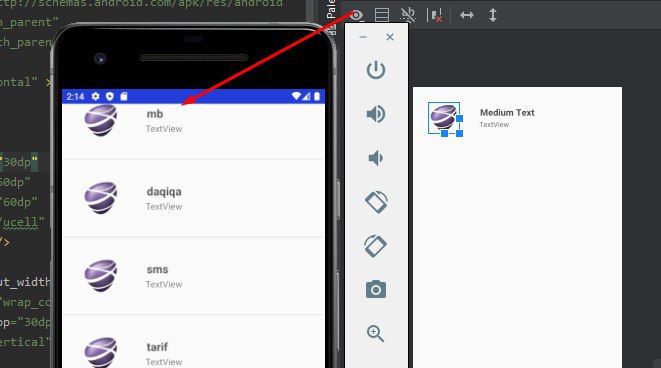
Task: Tap 'TextView' subtitle under 'daqiqa'
Action: [x=164, y=207]
